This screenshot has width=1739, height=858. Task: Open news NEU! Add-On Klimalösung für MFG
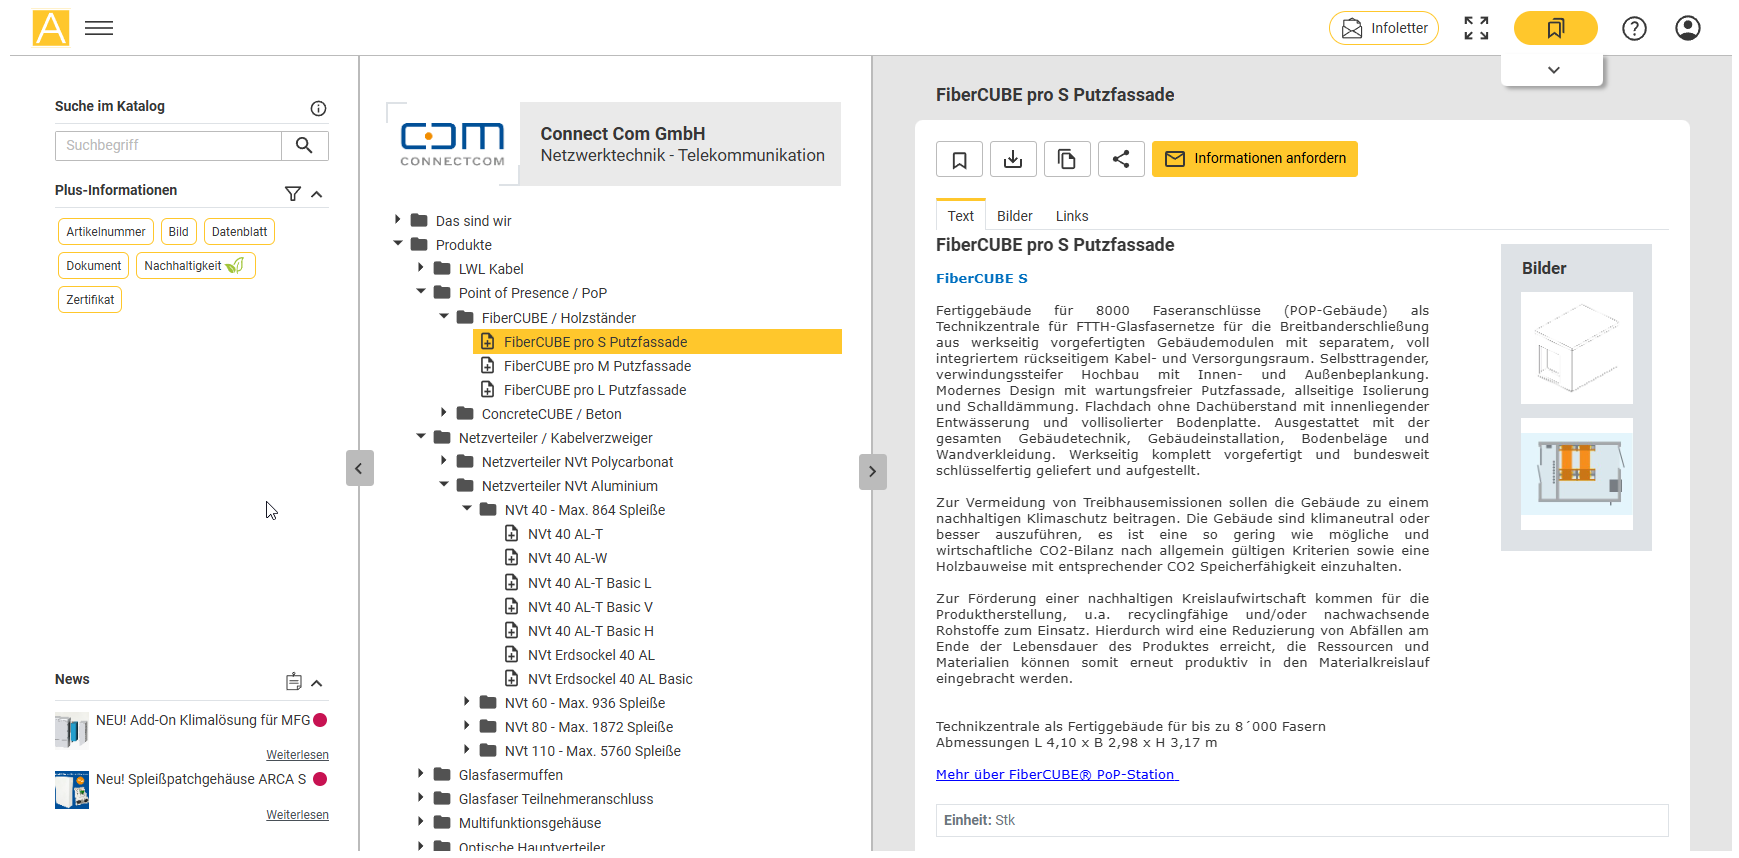[203, 720]
